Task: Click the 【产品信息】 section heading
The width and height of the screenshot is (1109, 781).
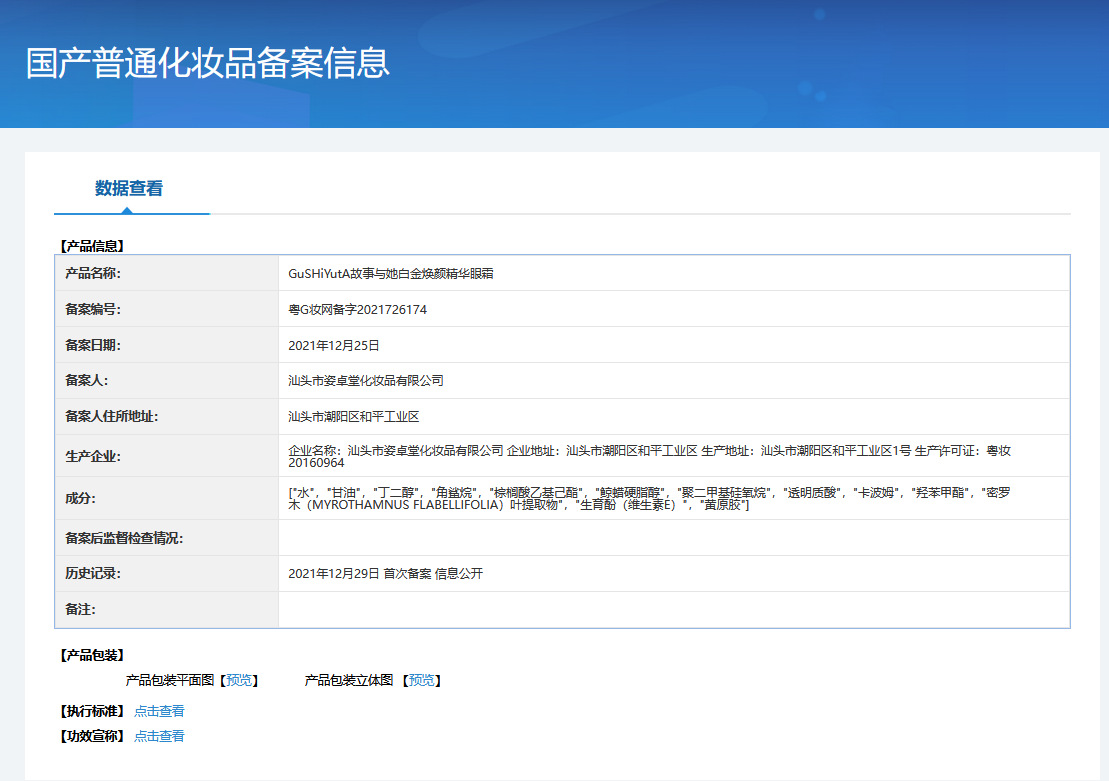Action: point(92,246)
